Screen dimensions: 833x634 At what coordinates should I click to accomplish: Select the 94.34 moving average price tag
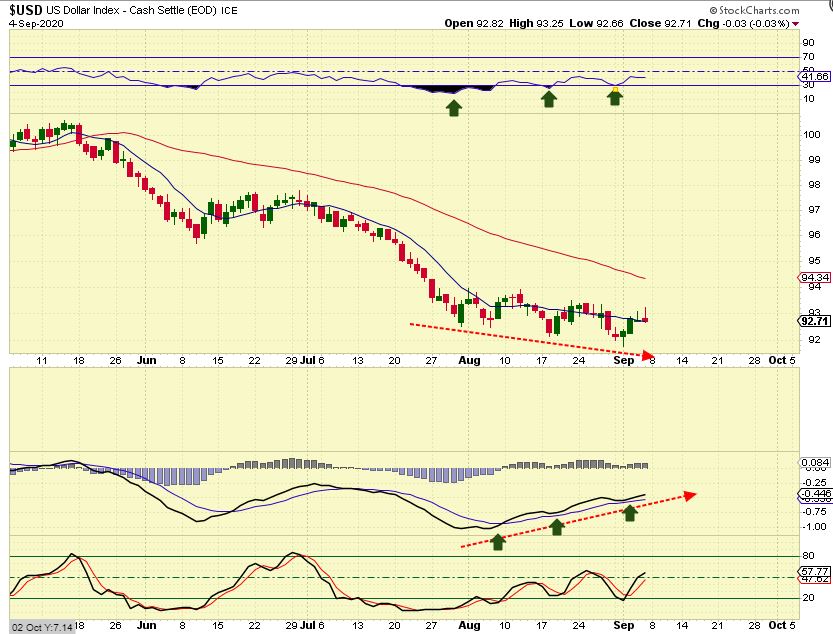(x=811, y=277)
